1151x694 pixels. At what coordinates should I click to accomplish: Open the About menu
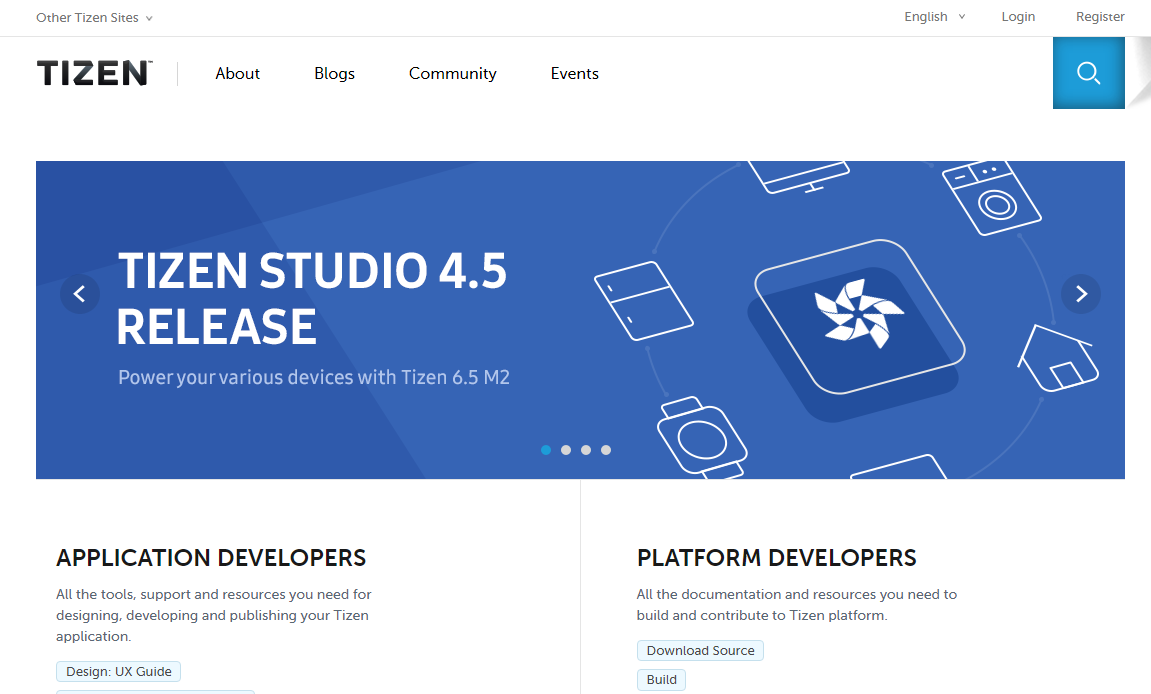237,73
